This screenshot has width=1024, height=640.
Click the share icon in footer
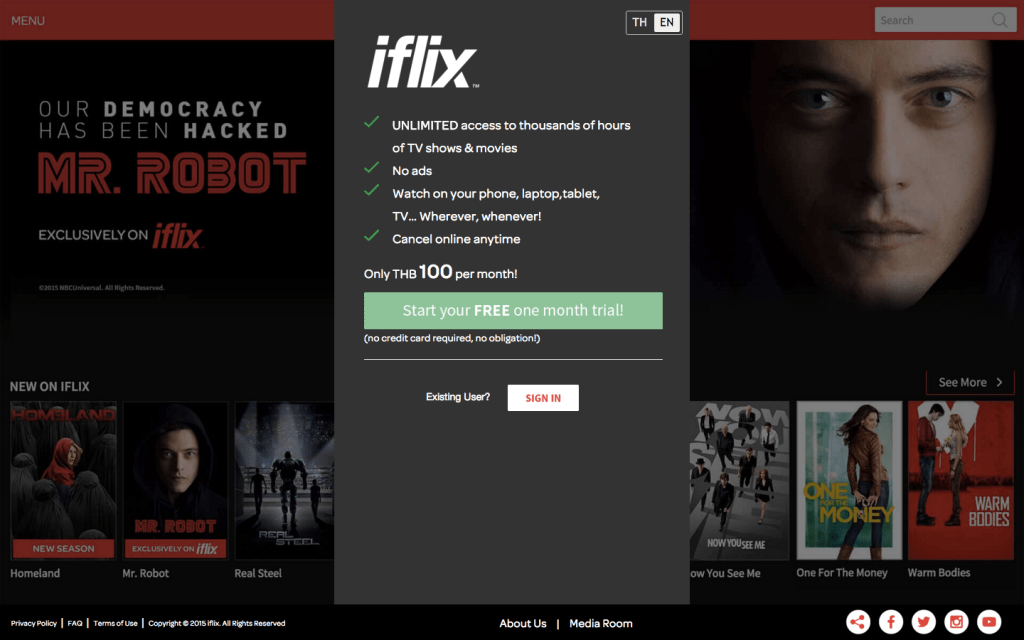[858, 622]
